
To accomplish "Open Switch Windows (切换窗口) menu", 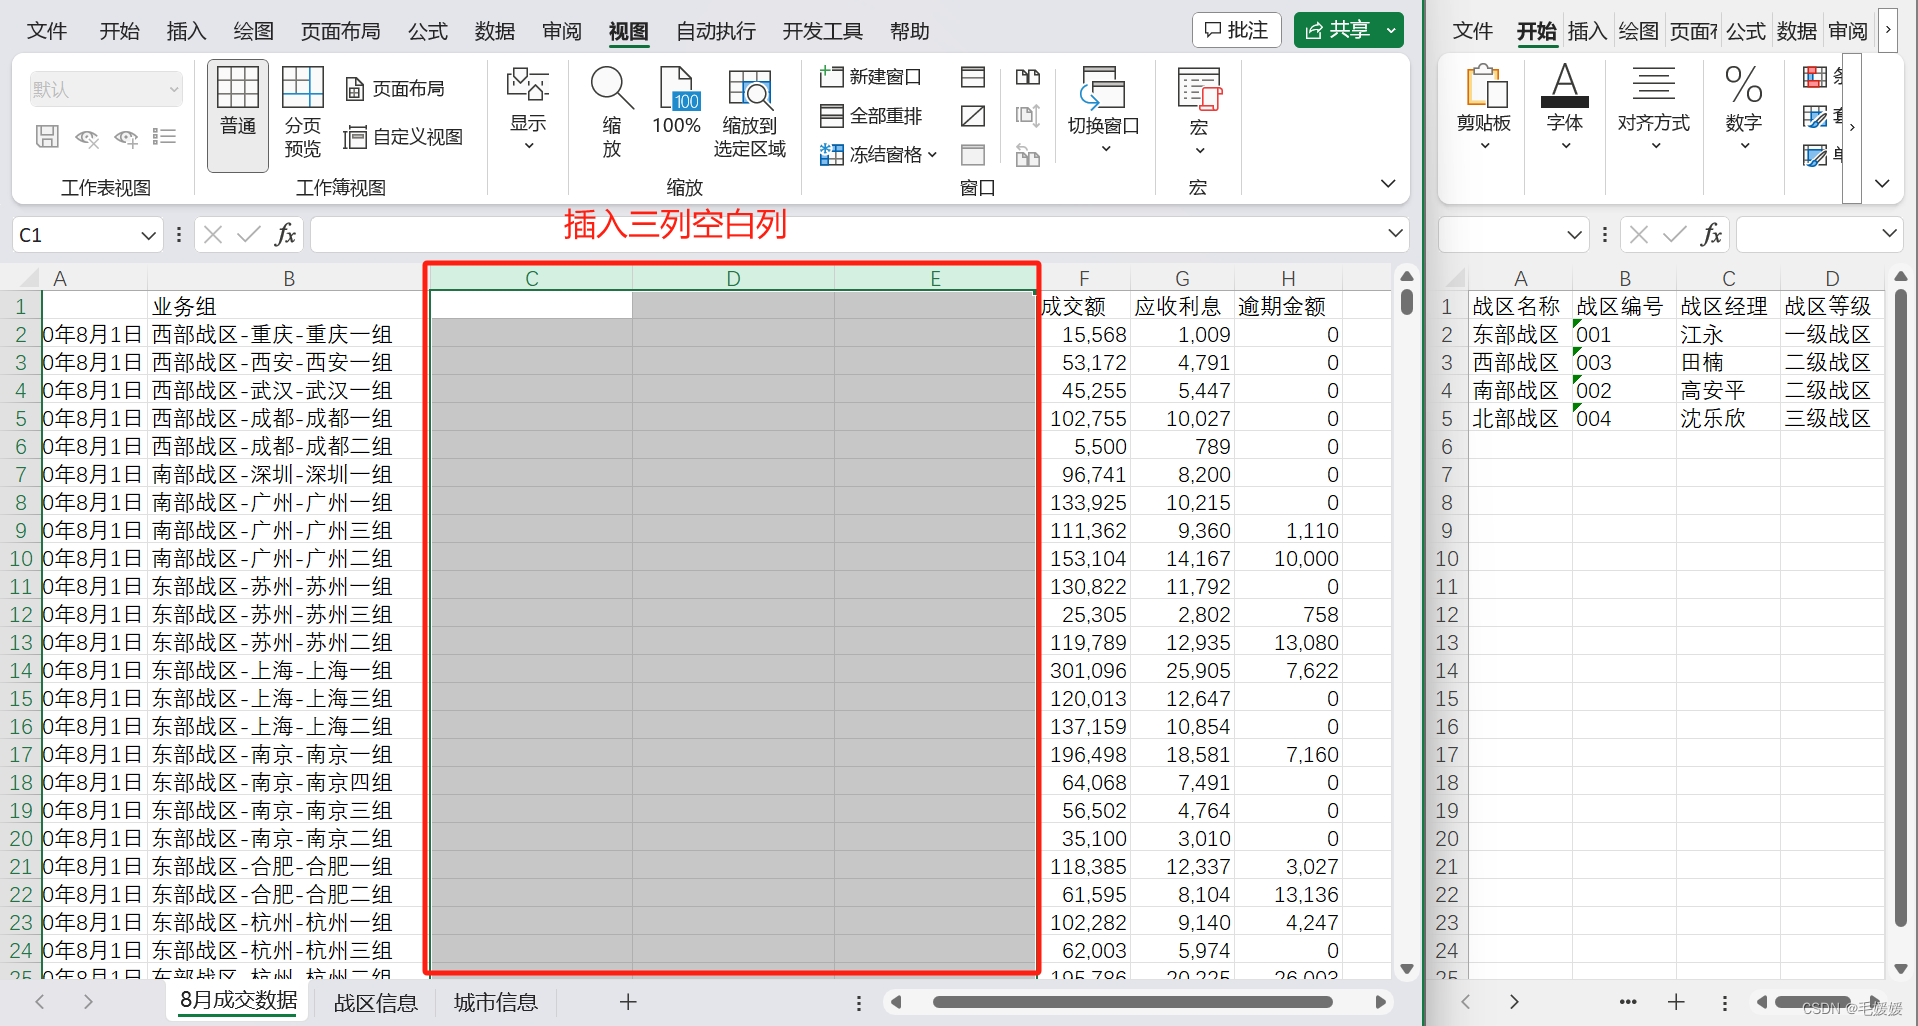I will (x=1104, y=112).
